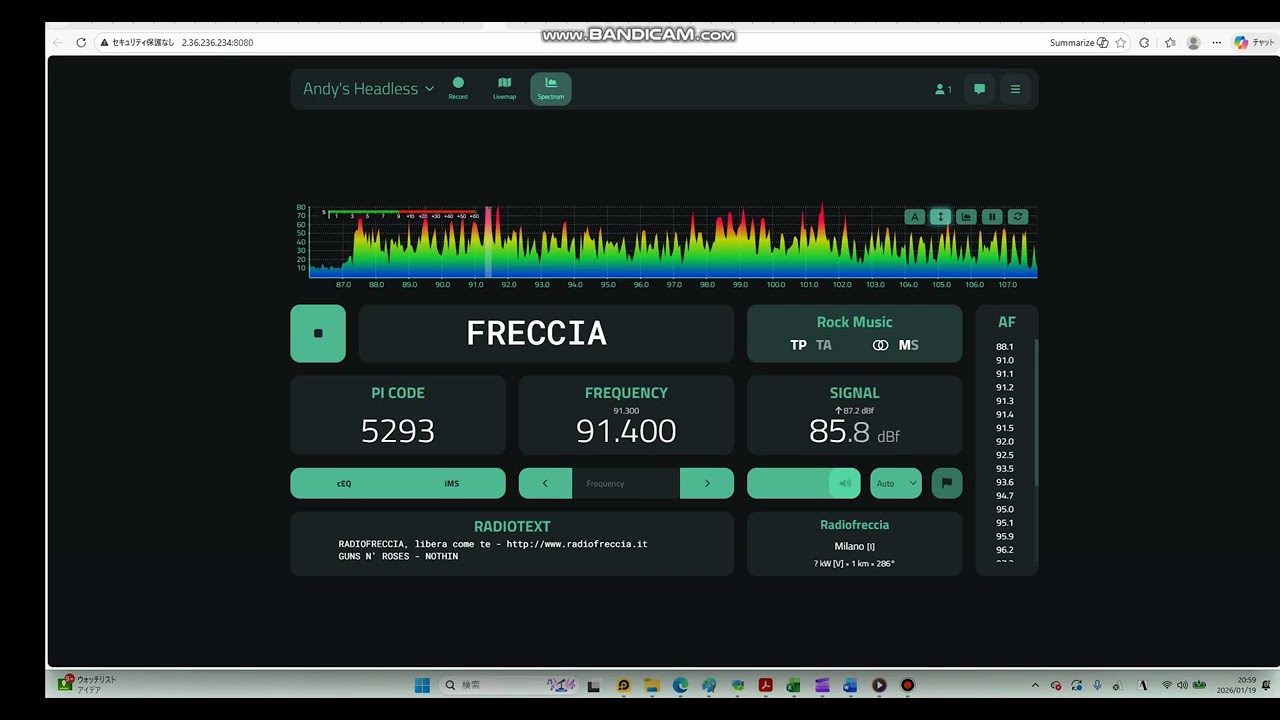Screen dimensions: 1280x720
Task: Click the RADIOFRECCIA radiotext line
Action: coord(493,544)
